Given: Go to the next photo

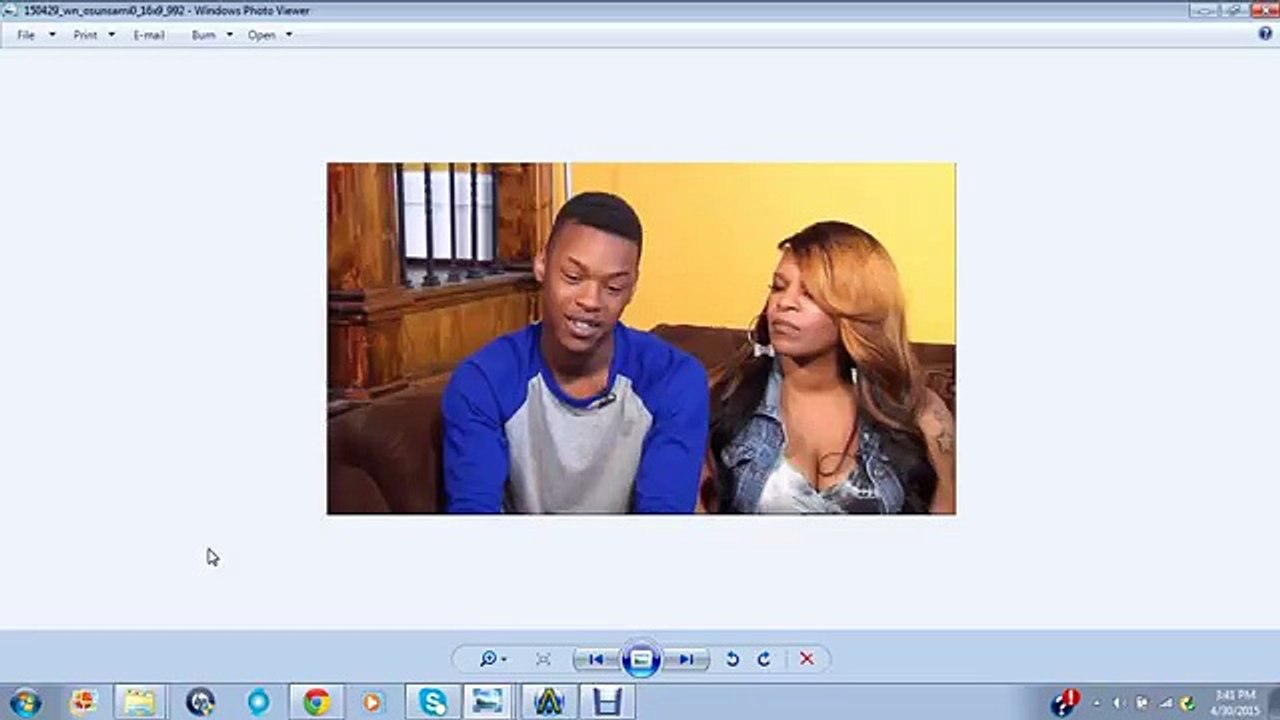Looking at the screenshot, I should pos(686,659).
